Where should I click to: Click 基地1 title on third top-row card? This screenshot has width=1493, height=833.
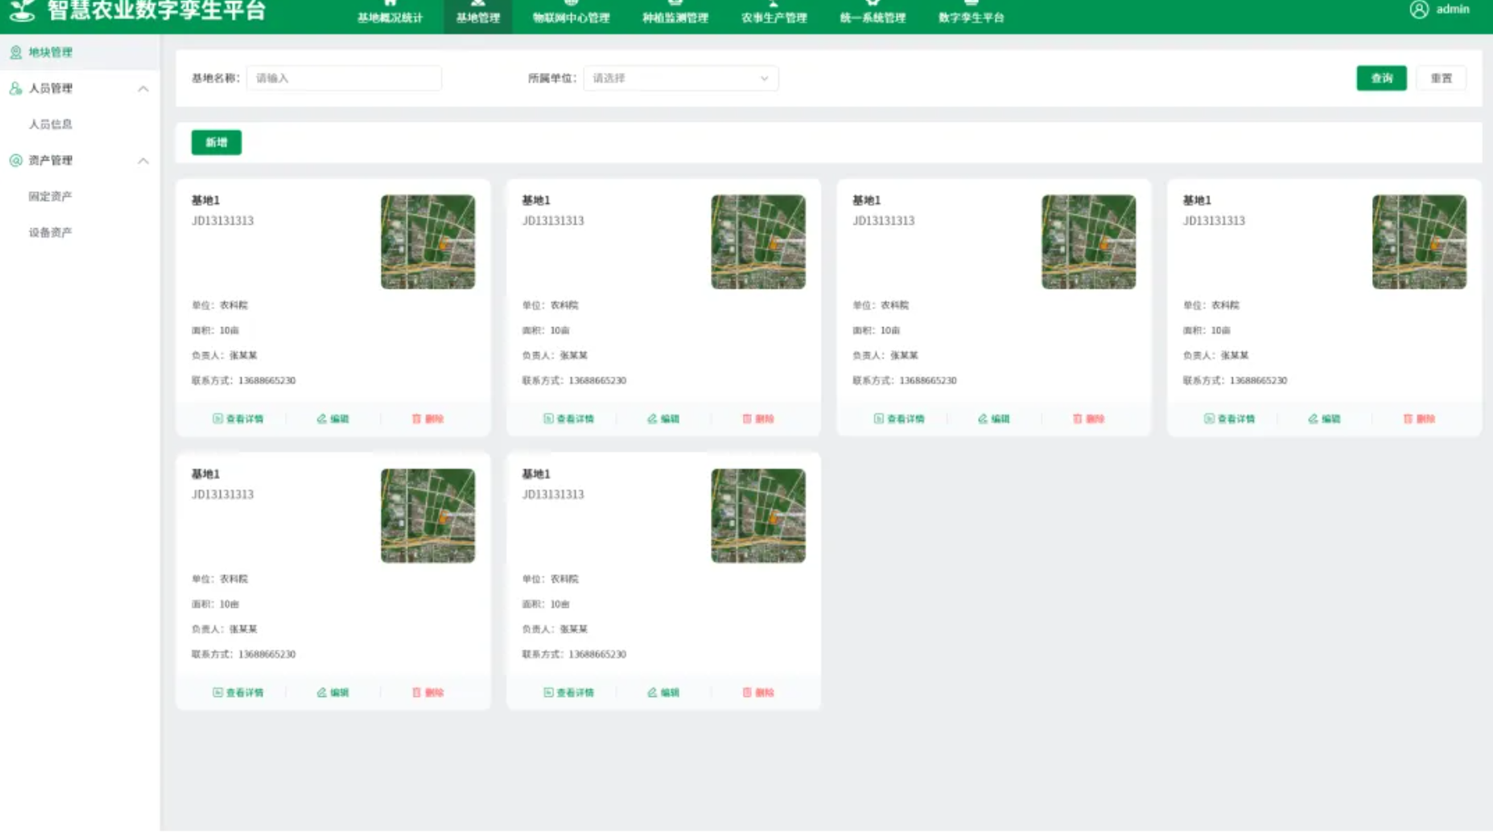click(x=866, y=200)
